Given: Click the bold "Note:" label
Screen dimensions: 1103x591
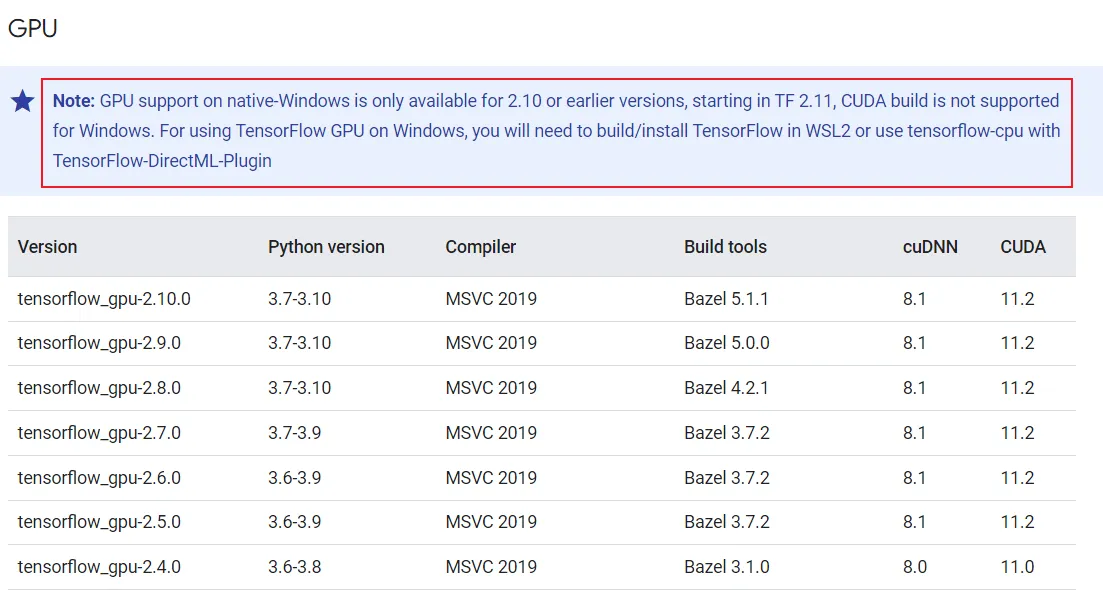Looking at the screenshot, I should [73, 101].
